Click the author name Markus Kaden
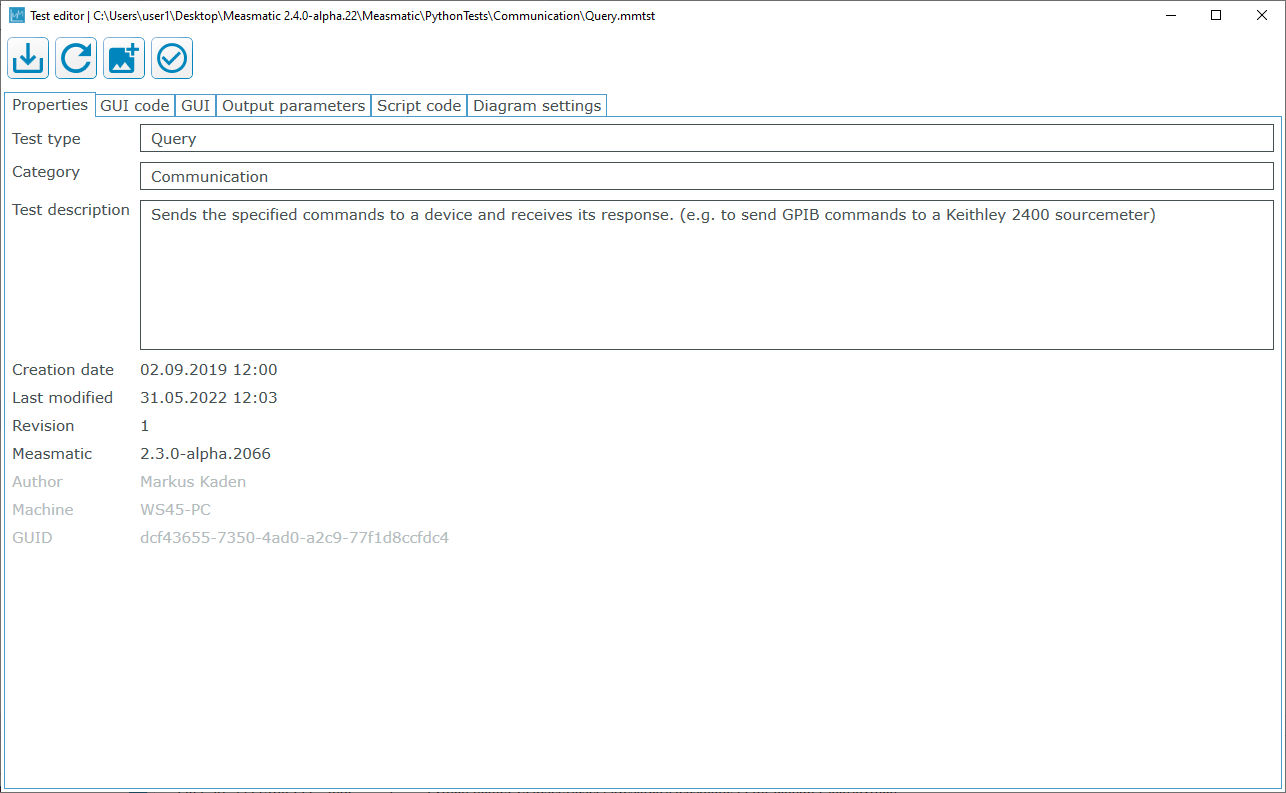Image resolution: width=1286 pixels, height=793 pixels. click(x=193, y=482)
